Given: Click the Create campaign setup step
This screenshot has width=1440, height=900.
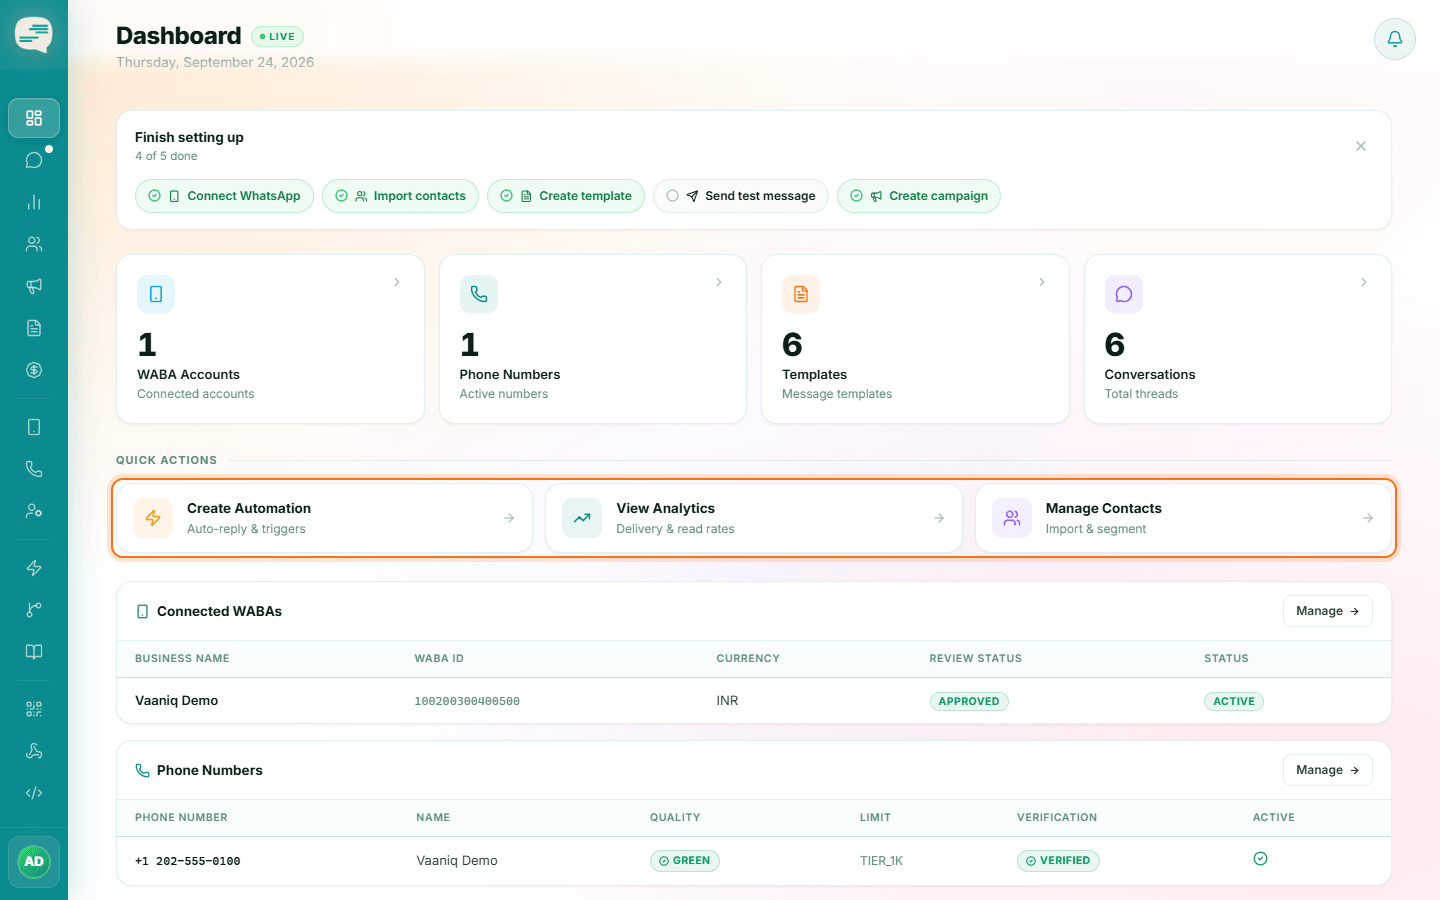Looking at the screenshot, I should pyautogui.click(x=919, y=196).
